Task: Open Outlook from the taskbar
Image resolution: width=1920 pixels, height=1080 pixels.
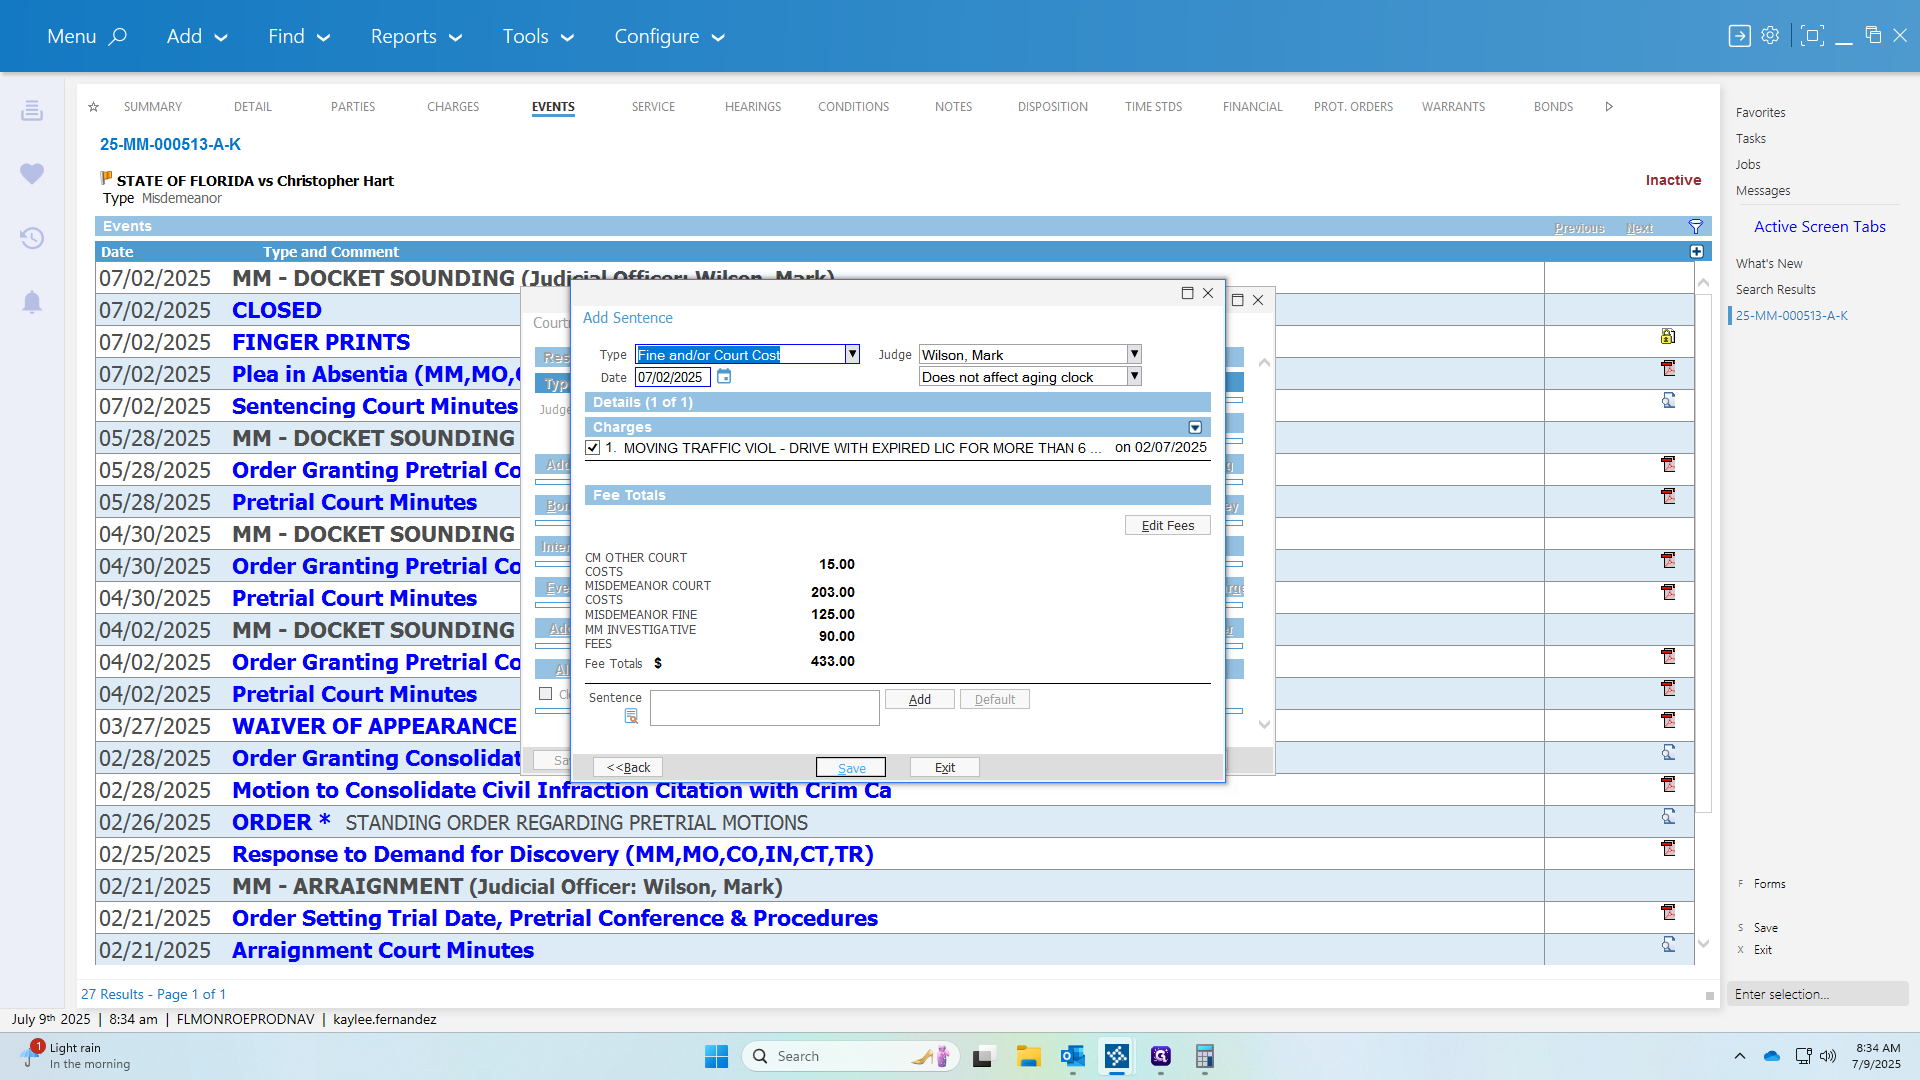Action: pos(1073,1056)
